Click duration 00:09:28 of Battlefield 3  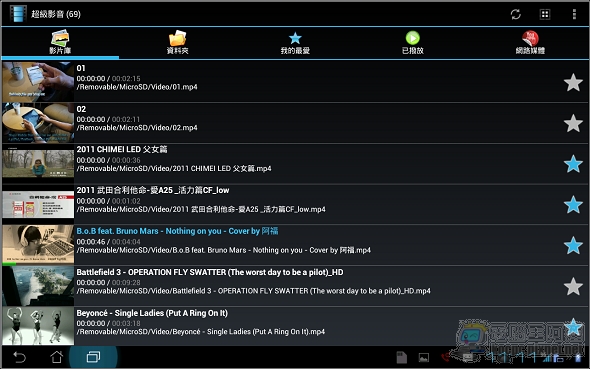[126, 282]
